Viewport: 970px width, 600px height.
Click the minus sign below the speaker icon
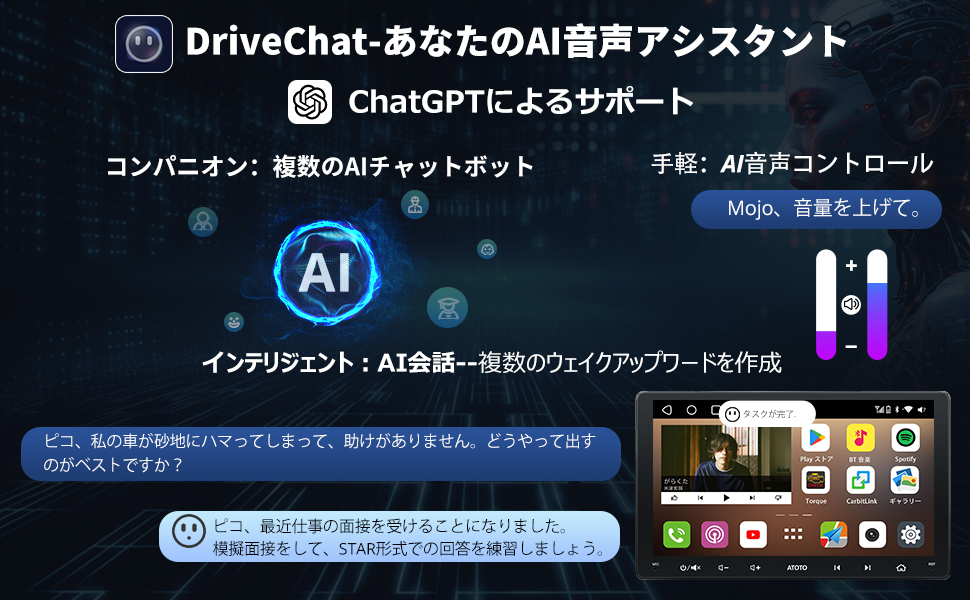851,346
